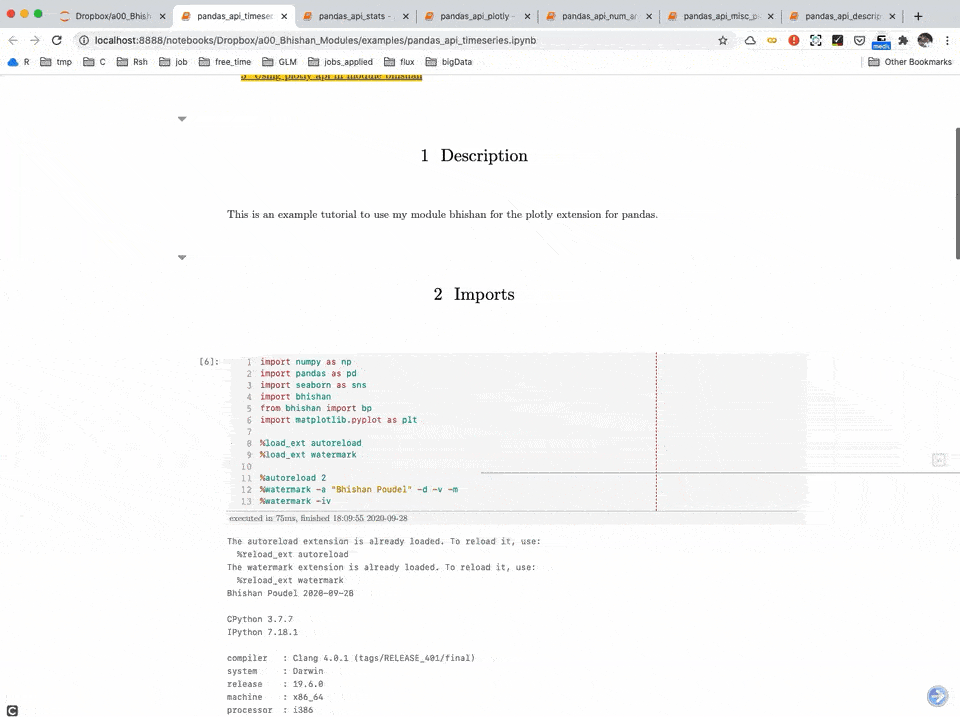This screenshot has width=960, height=717.
Task: Open the Rsh bookmarks folder
Action: pyautogui.click(x=132, y=62)
